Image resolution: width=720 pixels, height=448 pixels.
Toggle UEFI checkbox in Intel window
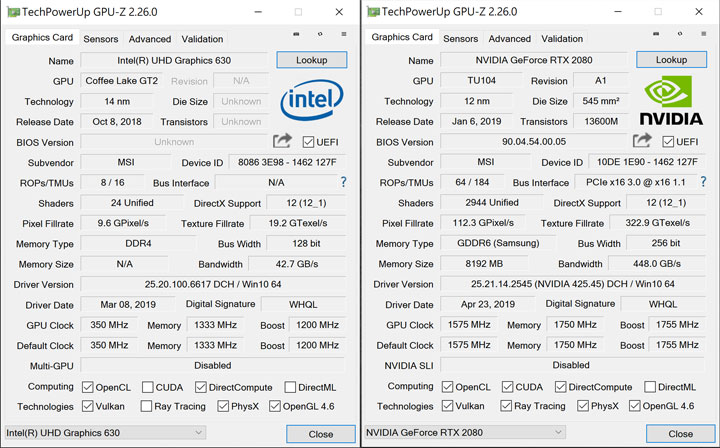308,142
